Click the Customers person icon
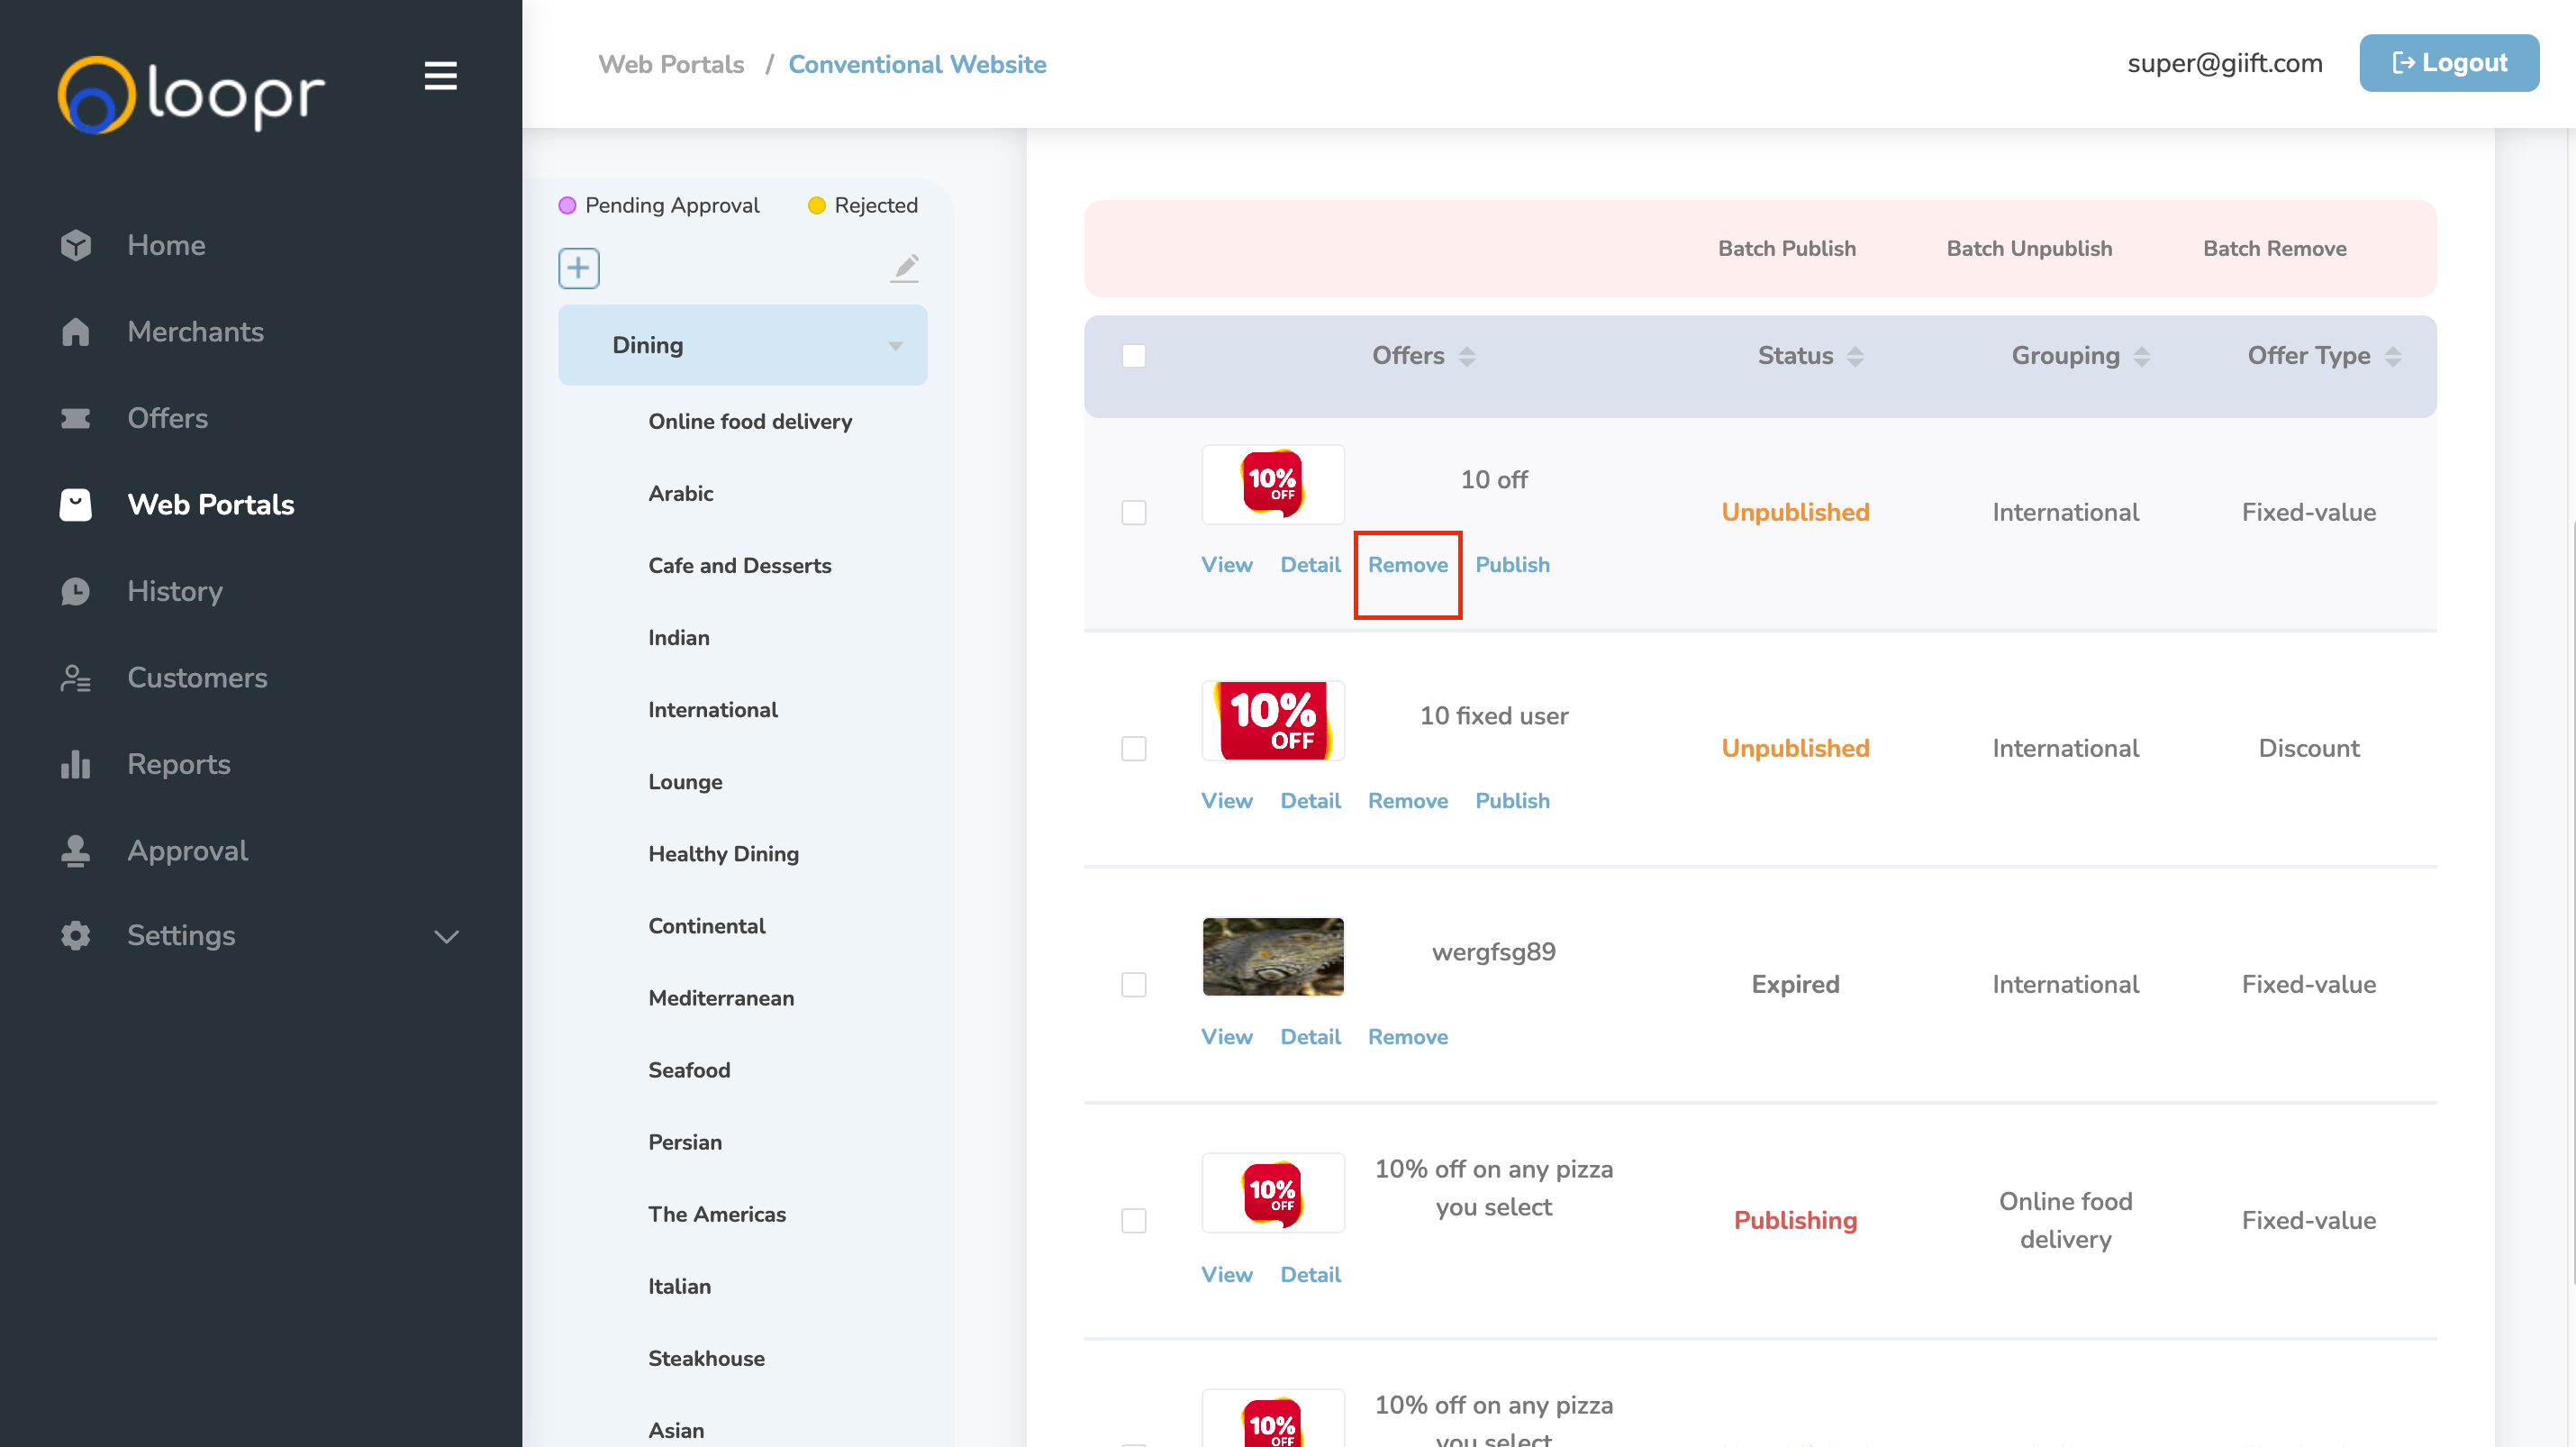Image resolution: width=2576 pixels, height=1447 pixels. click(x=75, y=678)
